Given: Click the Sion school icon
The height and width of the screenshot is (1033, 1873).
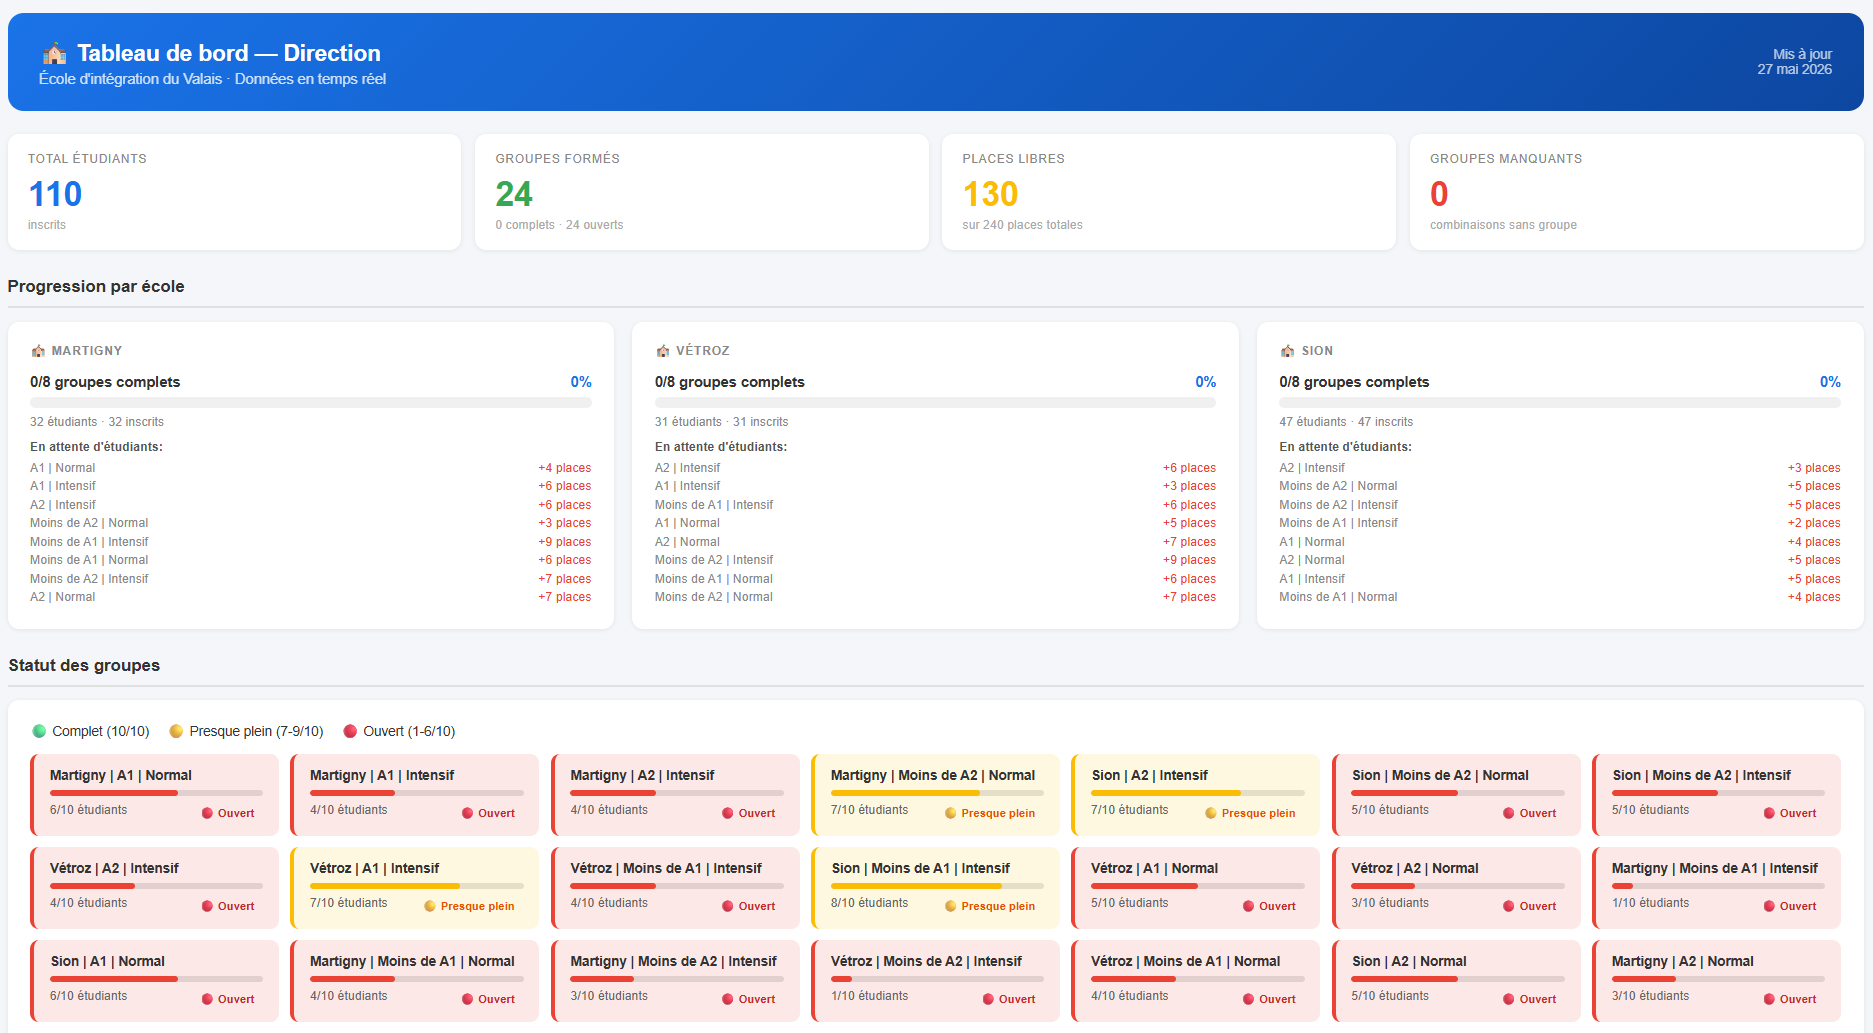Looking at the screenshot, I should (1287, 351).
